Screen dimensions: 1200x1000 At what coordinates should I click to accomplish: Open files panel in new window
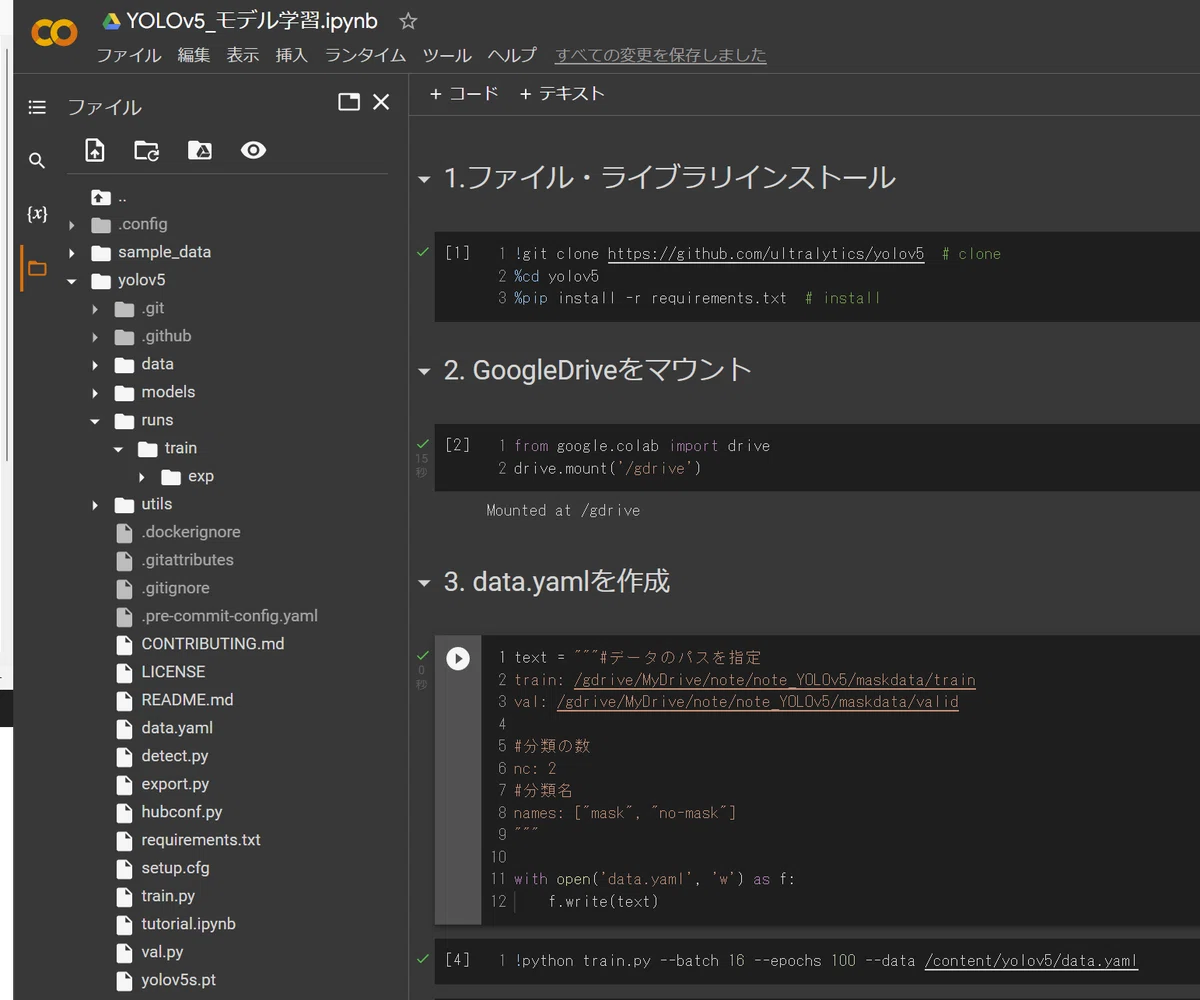(x=349, y=102)
